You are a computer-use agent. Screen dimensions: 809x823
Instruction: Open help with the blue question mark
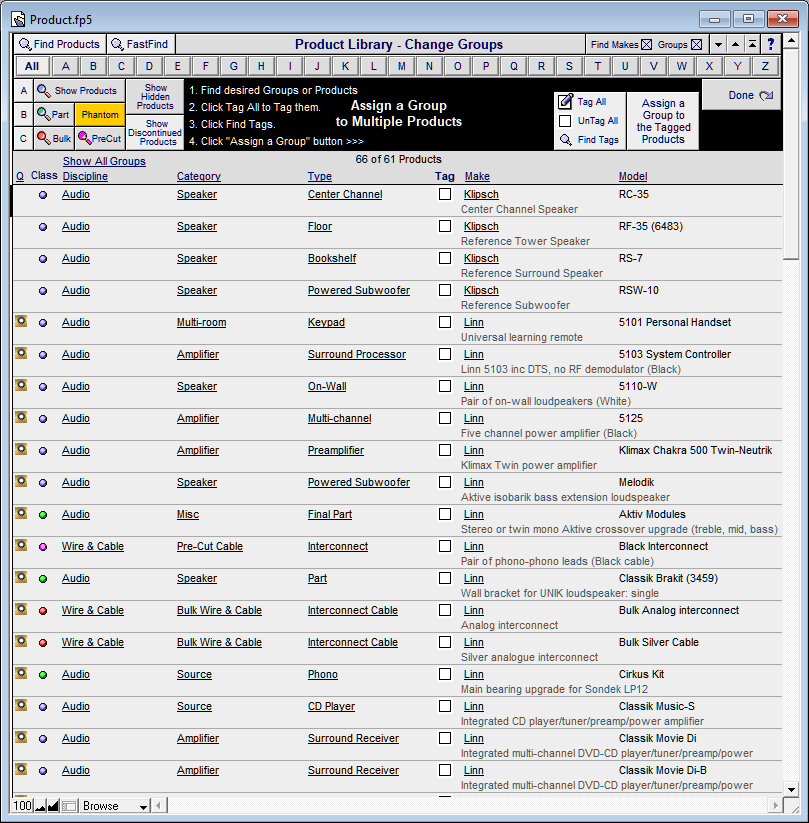pyautogui.click(x=771, y=44)
